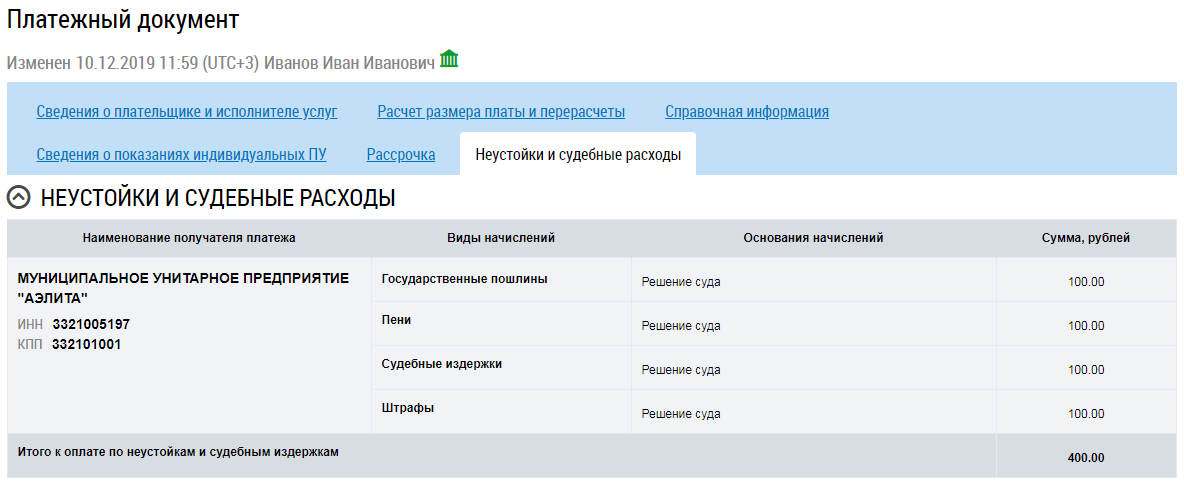Open Сведения о плательщике и исполнителе услуг tab
Viewport: 1184px width, 485px height.
[187, 111]
